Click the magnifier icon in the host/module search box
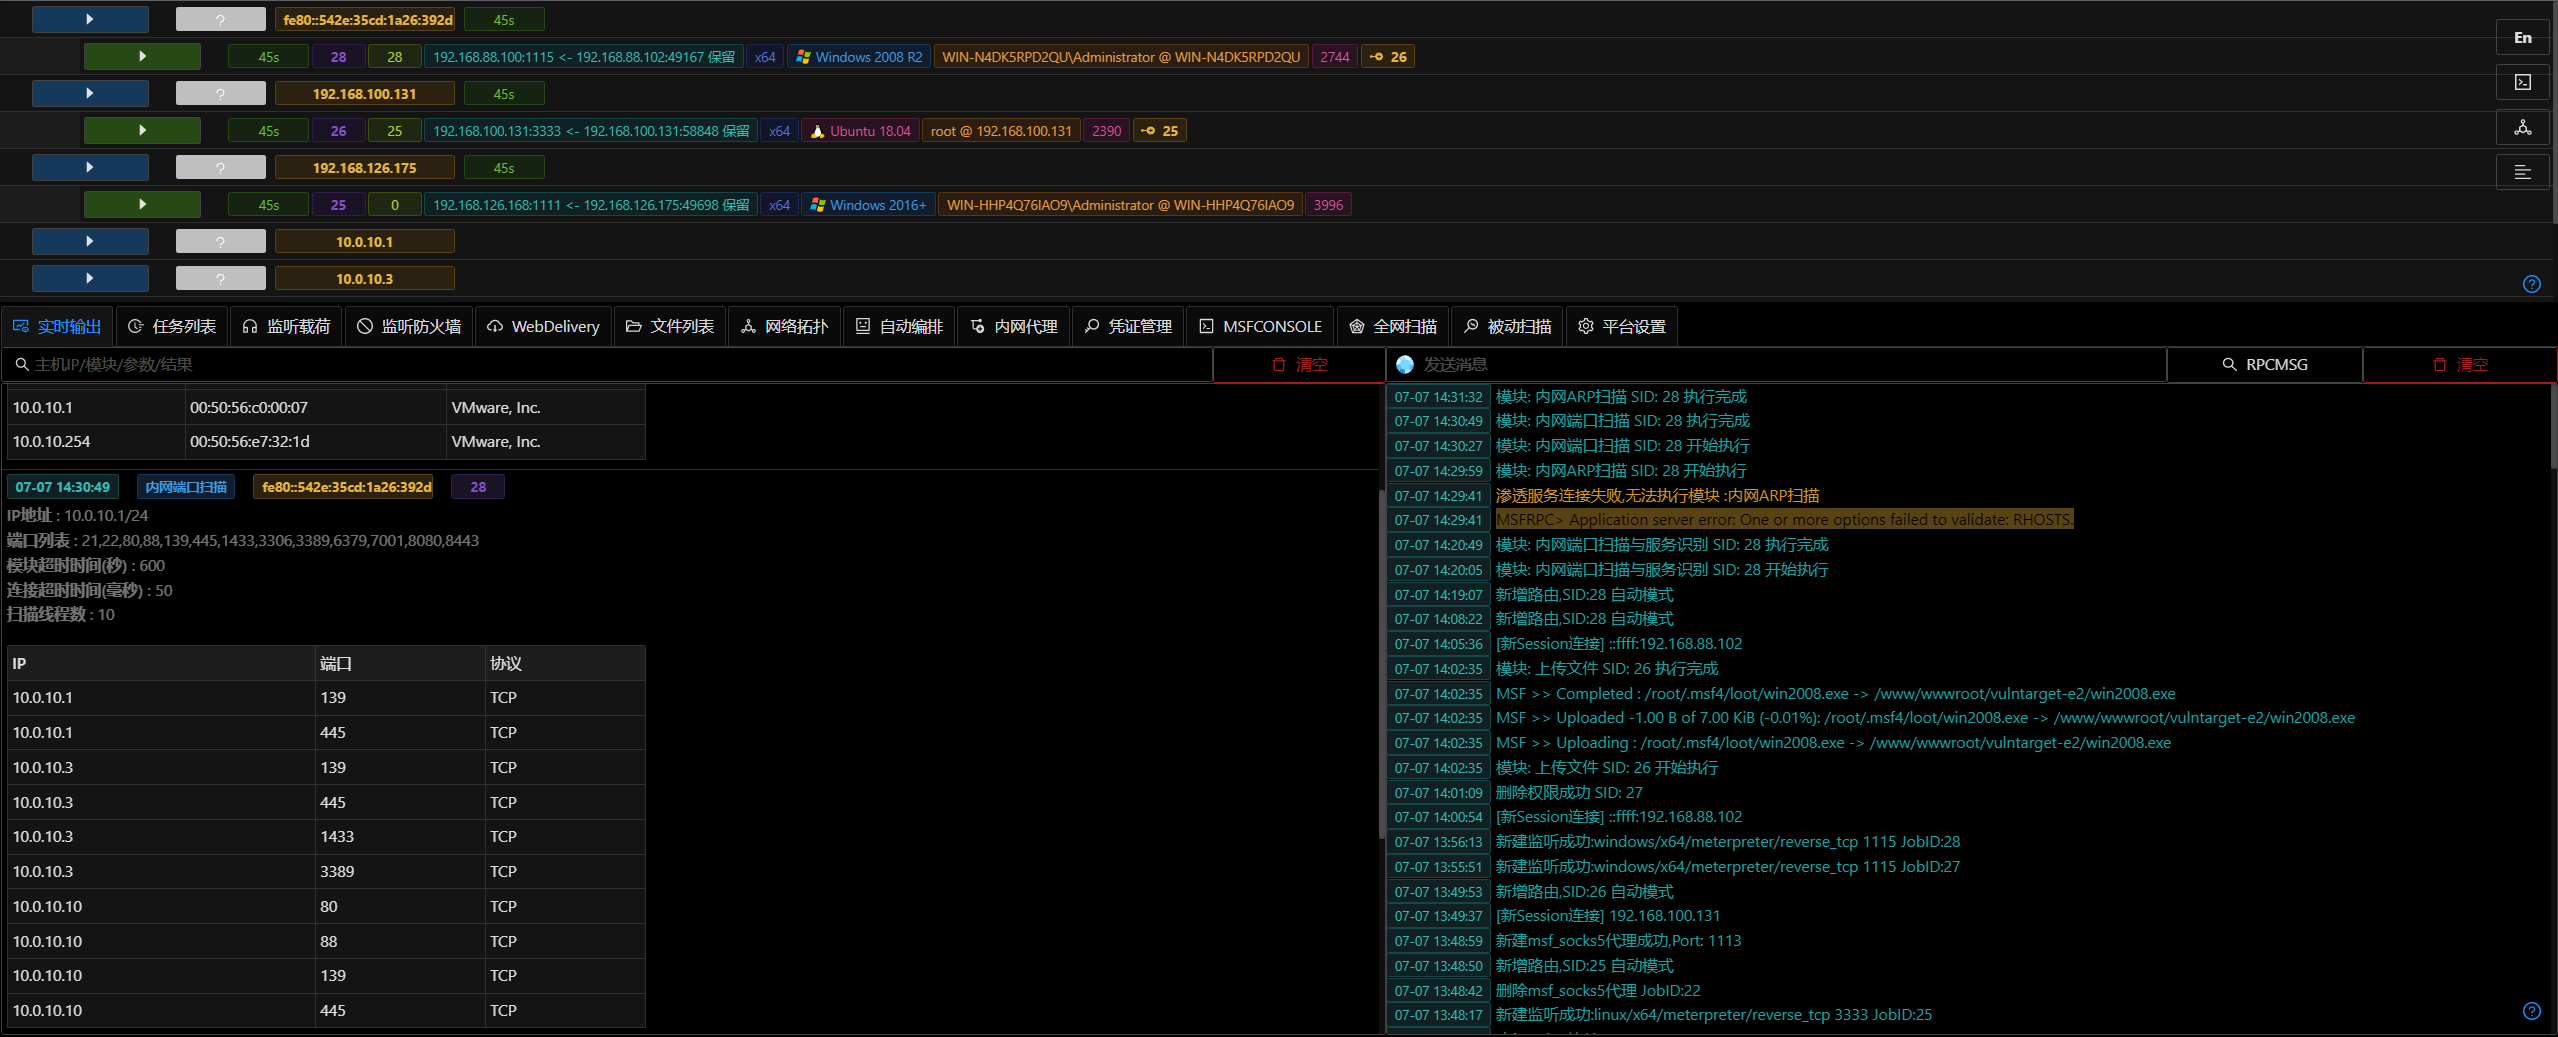Image resolution: width=2558 pixels, height=1037 pixels. click(x=21, y=365)
